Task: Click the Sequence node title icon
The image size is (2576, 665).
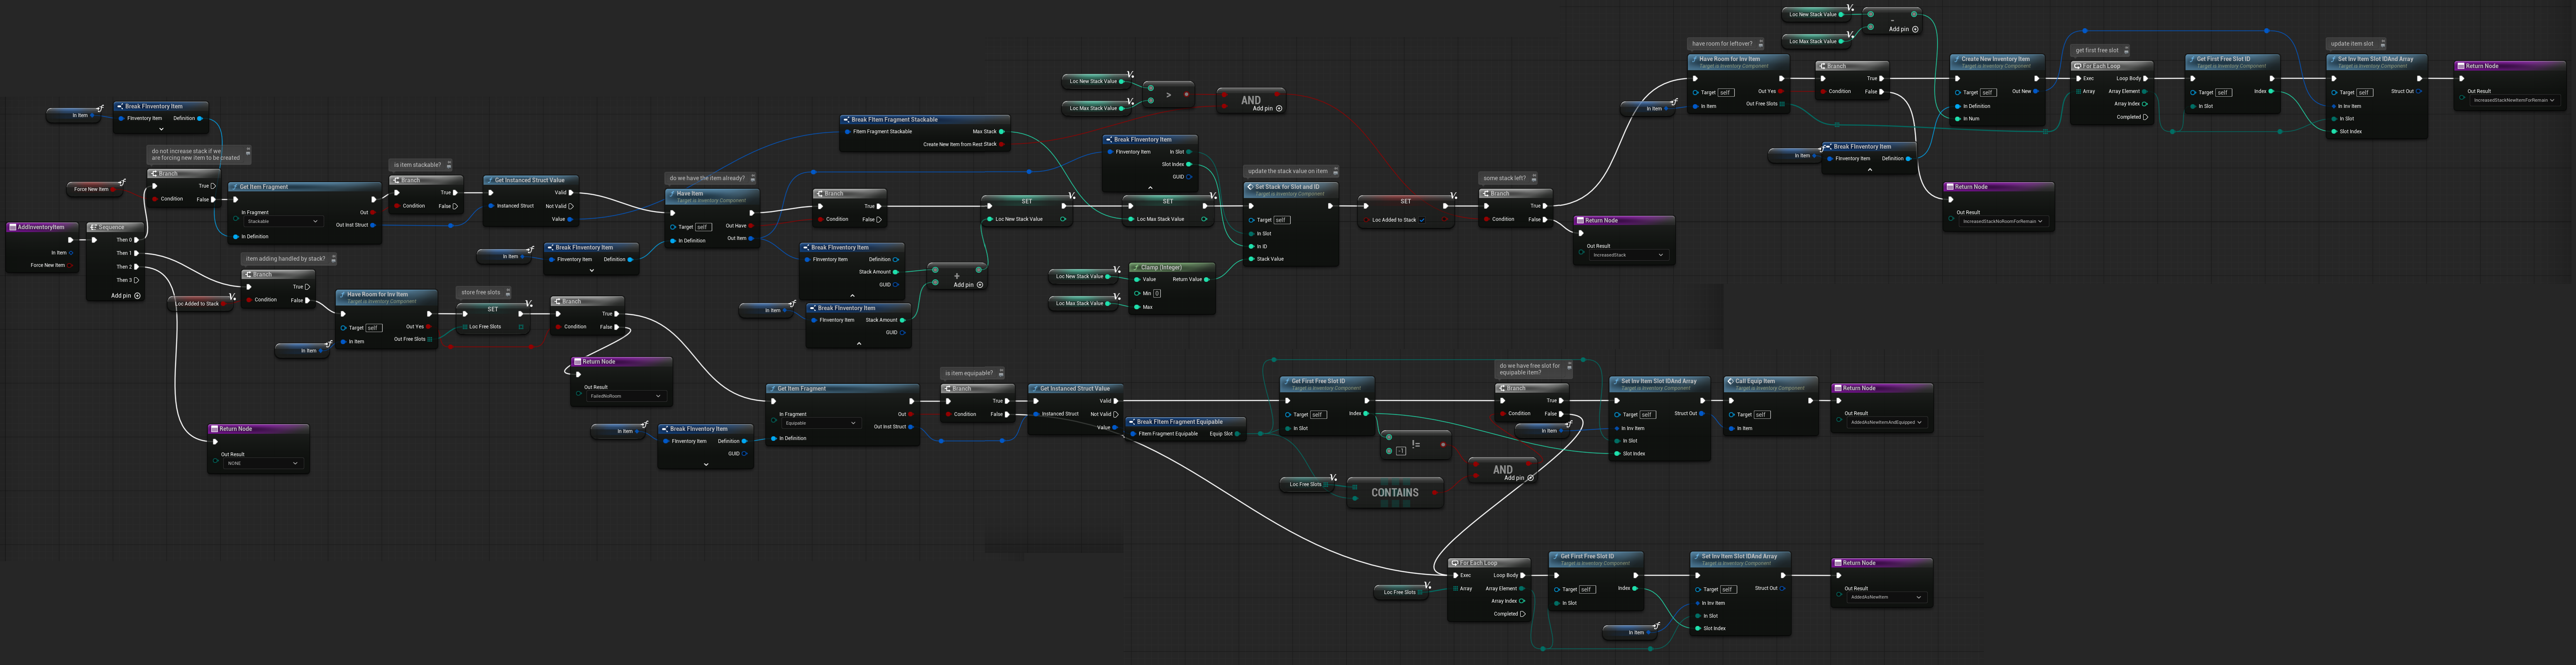Action: pyautogui.click(x=94, y=227)
